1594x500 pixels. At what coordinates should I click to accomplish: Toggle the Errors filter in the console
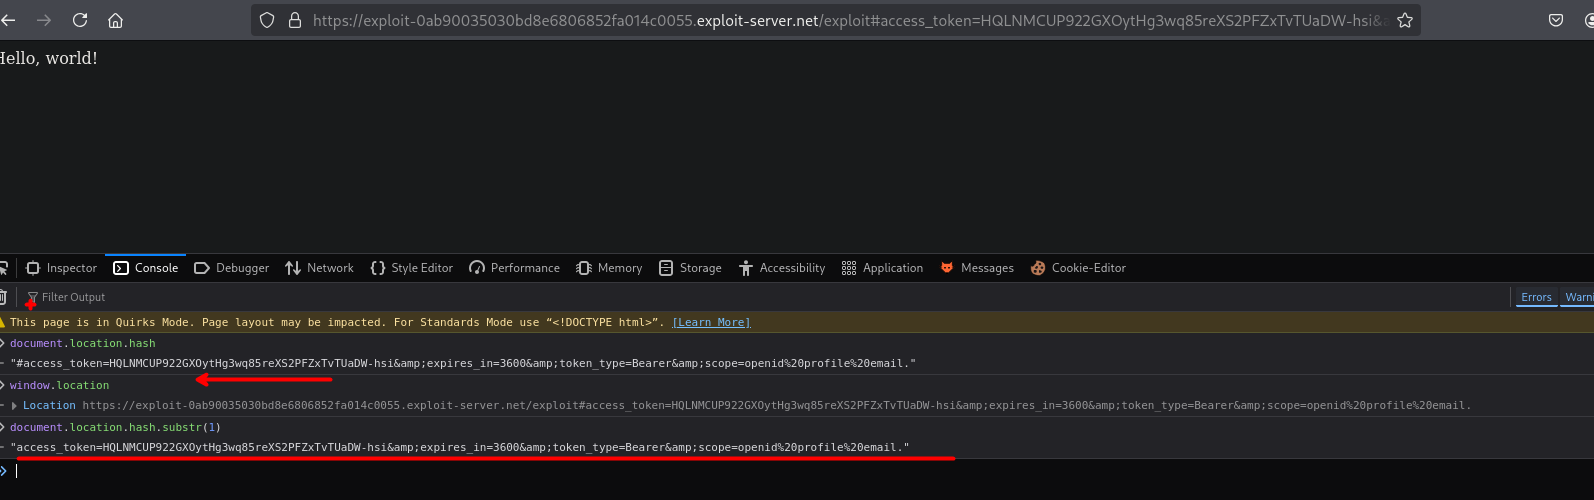tap(1536, 297)
